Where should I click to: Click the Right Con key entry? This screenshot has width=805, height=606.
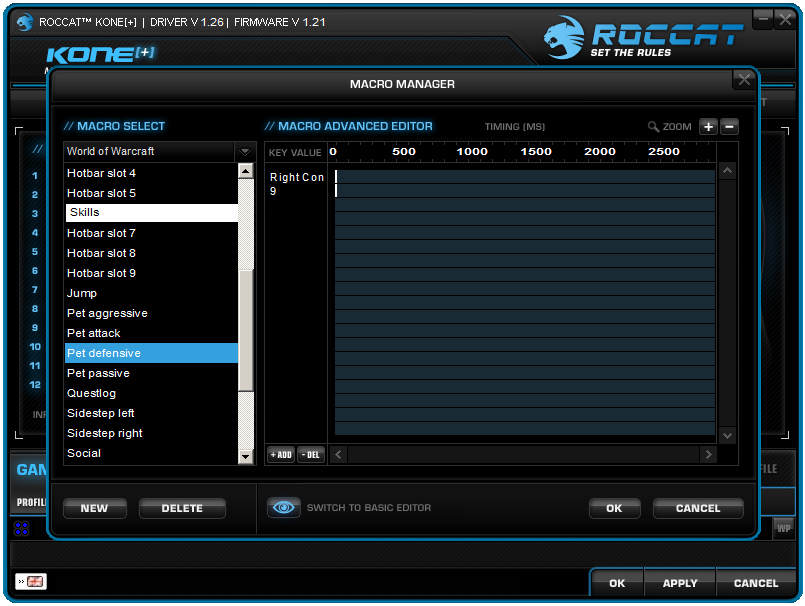tap(297, 177)
